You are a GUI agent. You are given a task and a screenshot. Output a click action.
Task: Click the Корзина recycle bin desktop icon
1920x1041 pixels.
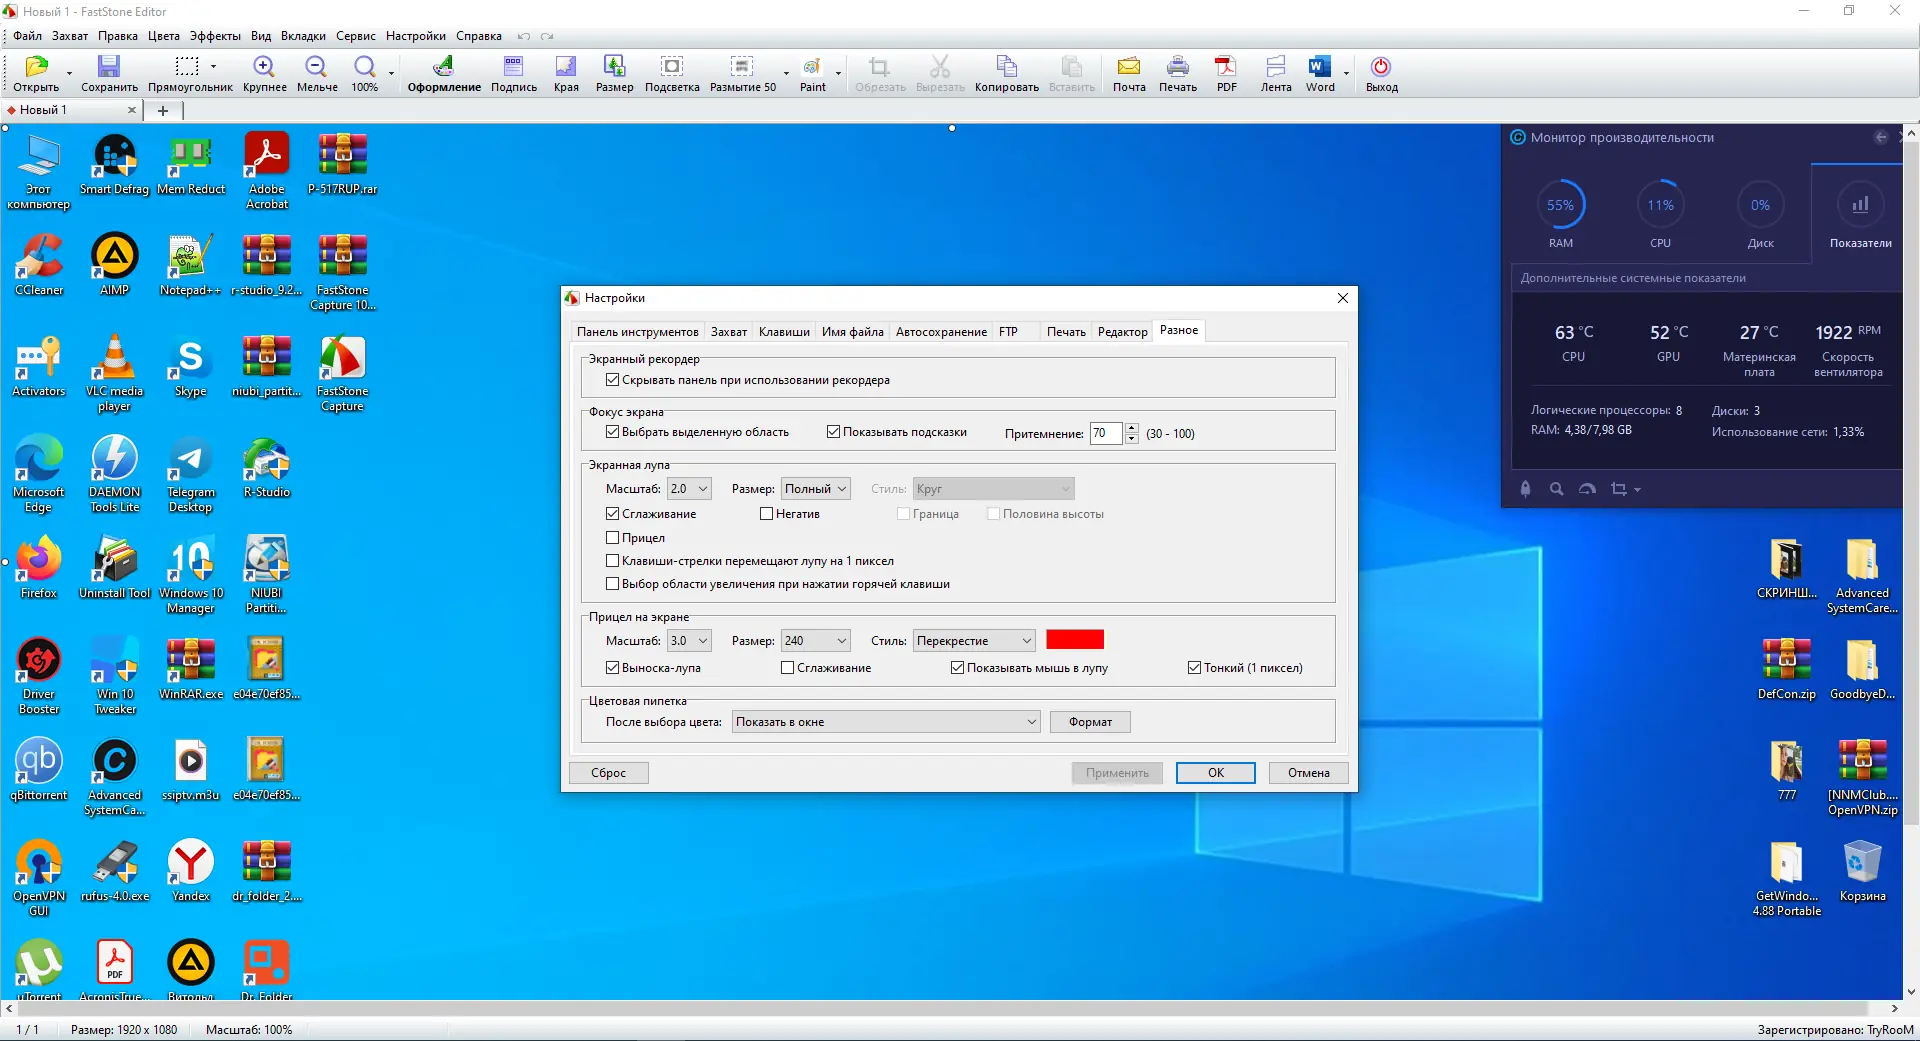click(x=1862, y=871)
